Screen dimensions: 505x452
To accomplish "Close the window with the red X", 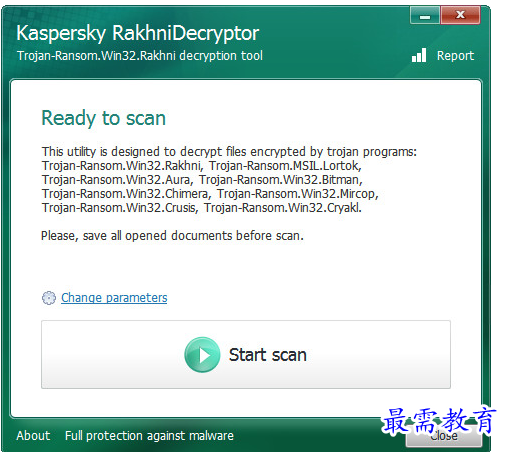I will click(x=460, y=15).
